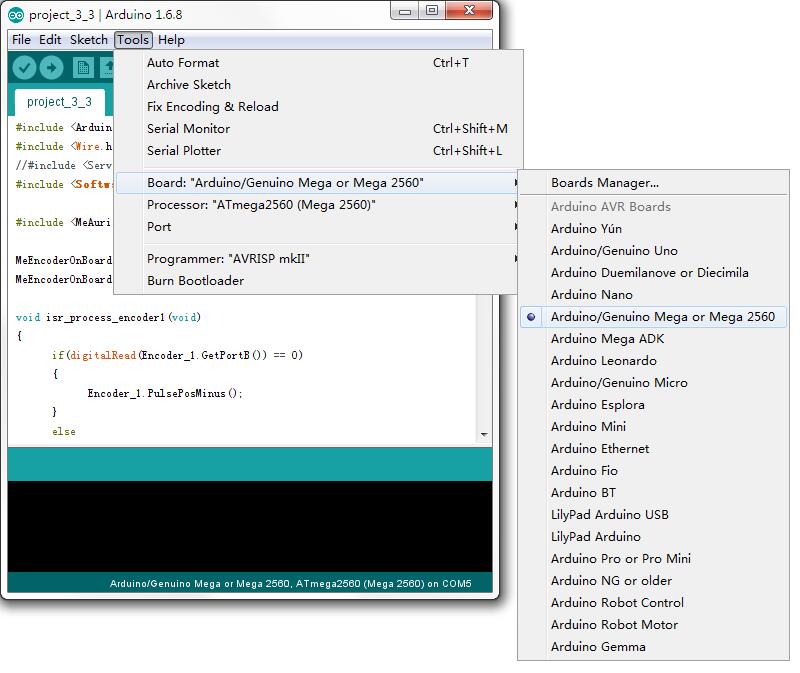Viewport: 800px width, 673px height.
Task: Click the editor scrollbar down arrow
Action: pyautogui.click(x=485, y=435)
